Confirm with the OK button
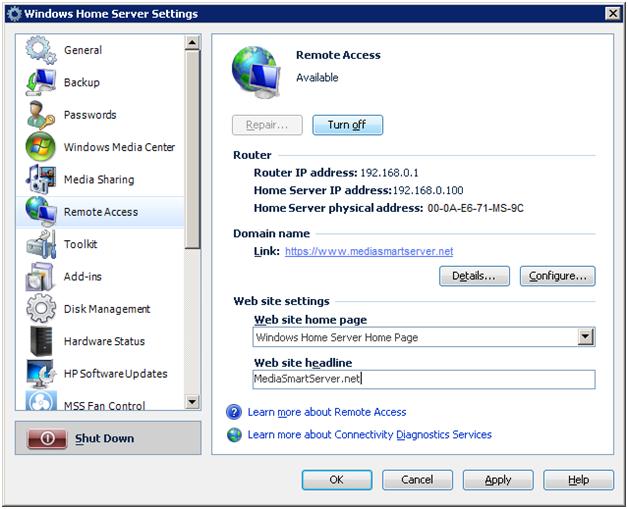Screen dimensions: 628x509 (x=337, y=480)
